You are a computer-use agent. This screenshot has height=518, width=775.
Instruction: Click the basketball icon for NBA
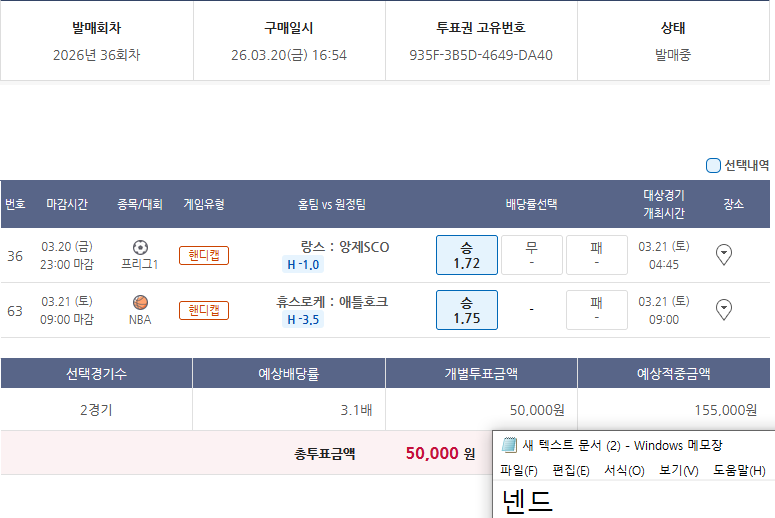[x=139, y=302]
